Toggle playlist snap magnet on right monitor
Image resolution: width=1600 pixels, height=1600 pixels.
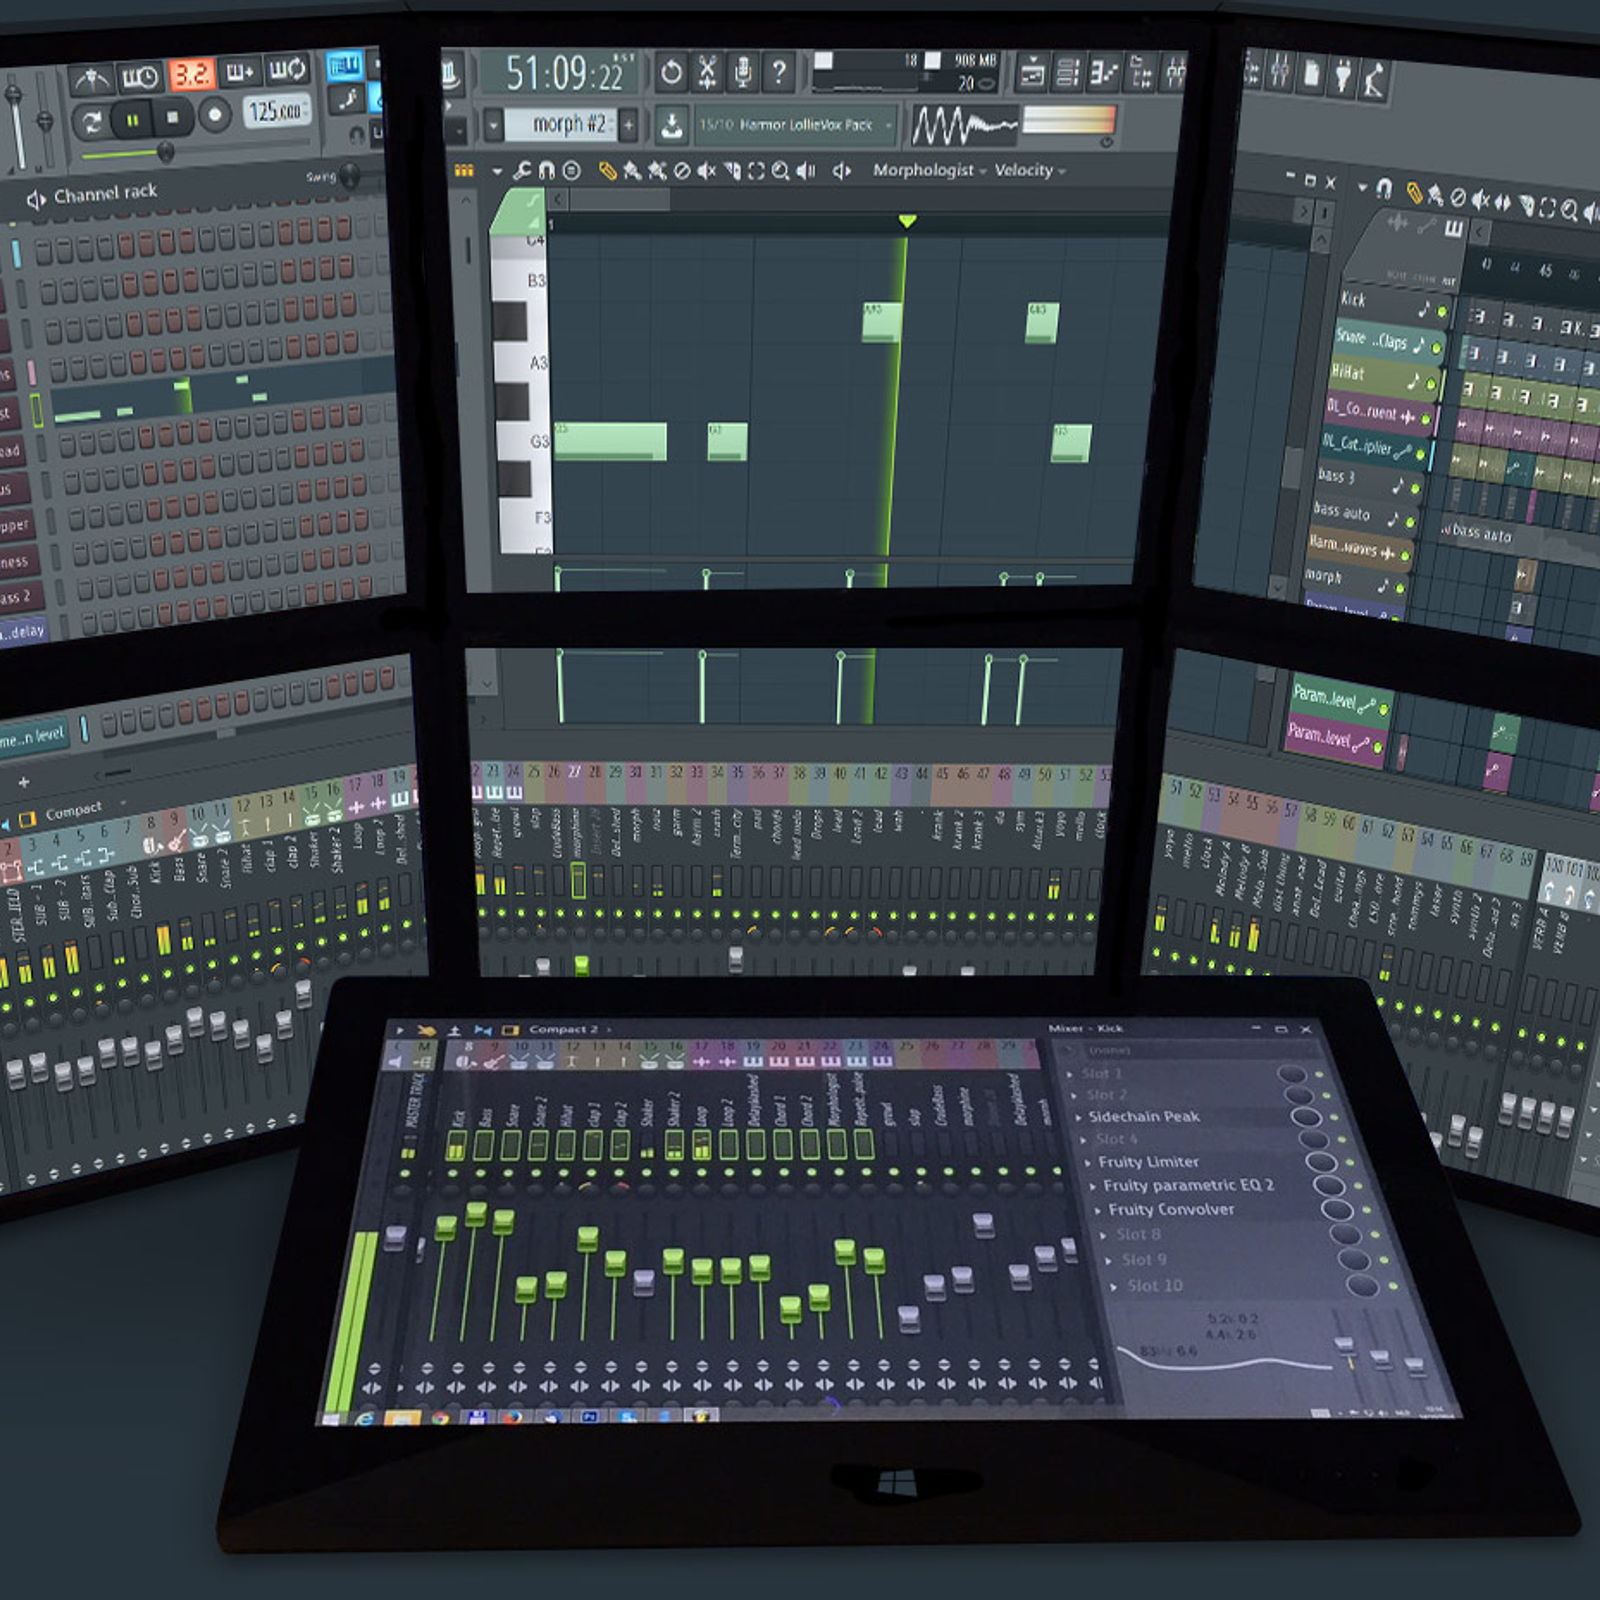(x=1384, y=188)
